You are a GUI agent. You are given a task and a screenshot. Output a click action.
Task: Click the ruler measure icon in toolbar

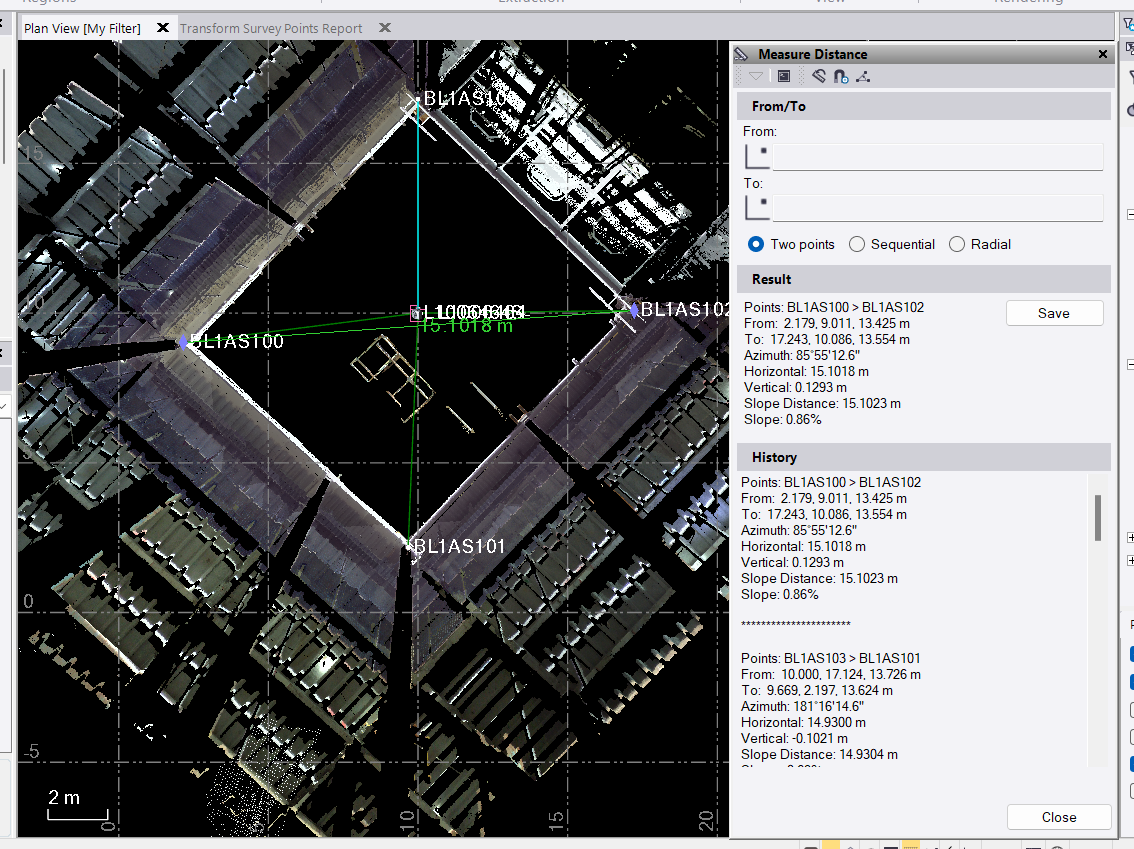point(819,76)
